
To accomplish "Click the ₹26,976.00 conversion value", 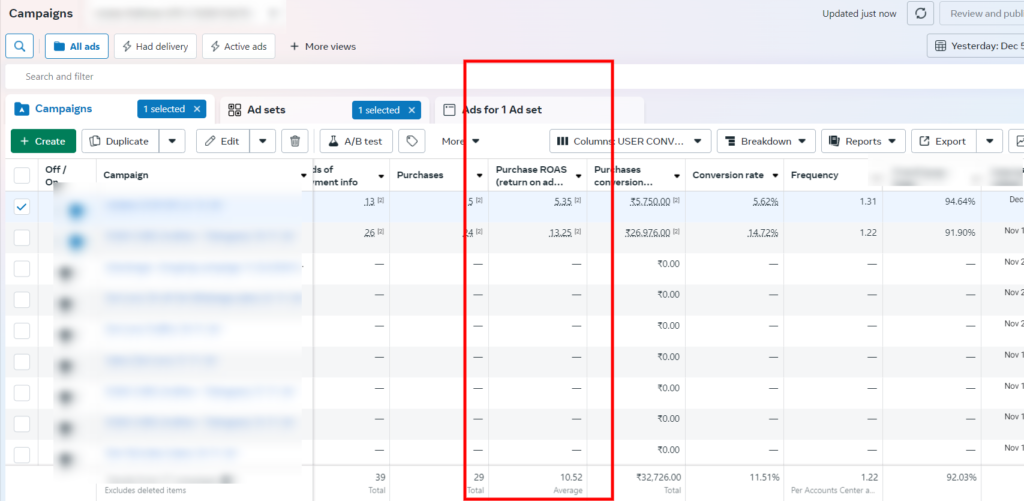I will [648, 233].
